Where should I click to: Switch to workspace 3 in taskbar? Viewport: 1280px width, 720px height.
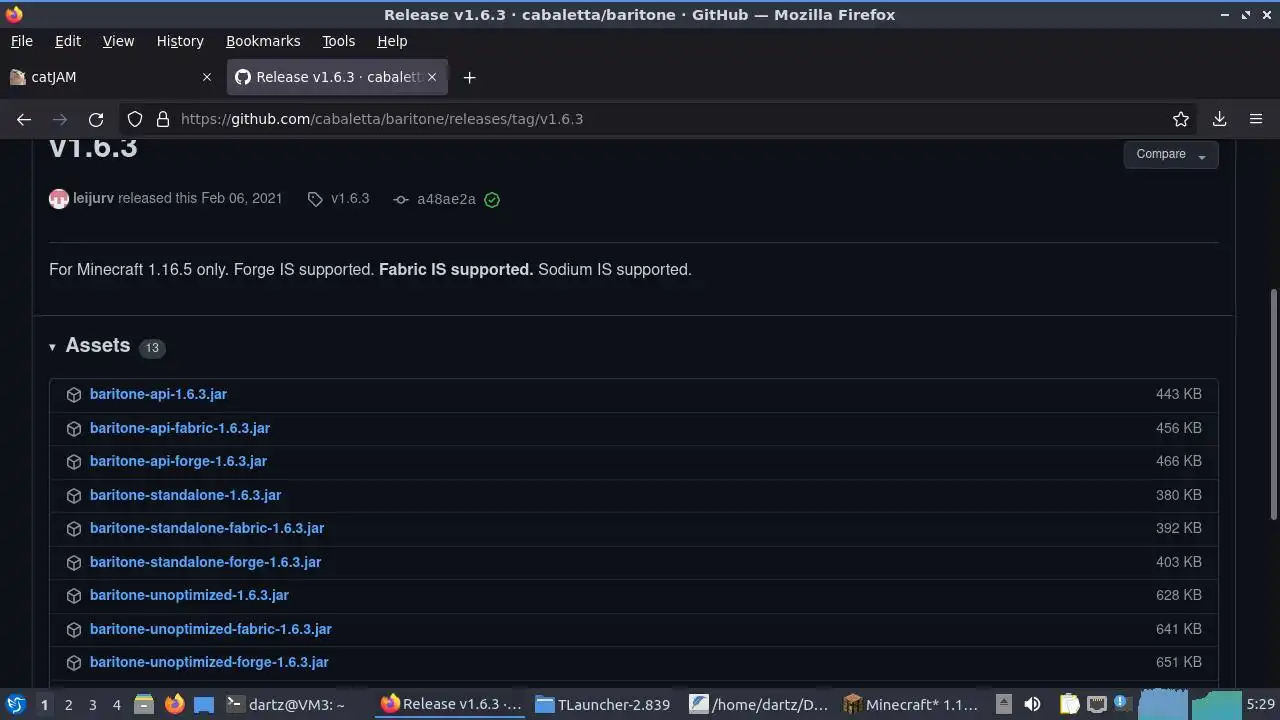[92, 705]
